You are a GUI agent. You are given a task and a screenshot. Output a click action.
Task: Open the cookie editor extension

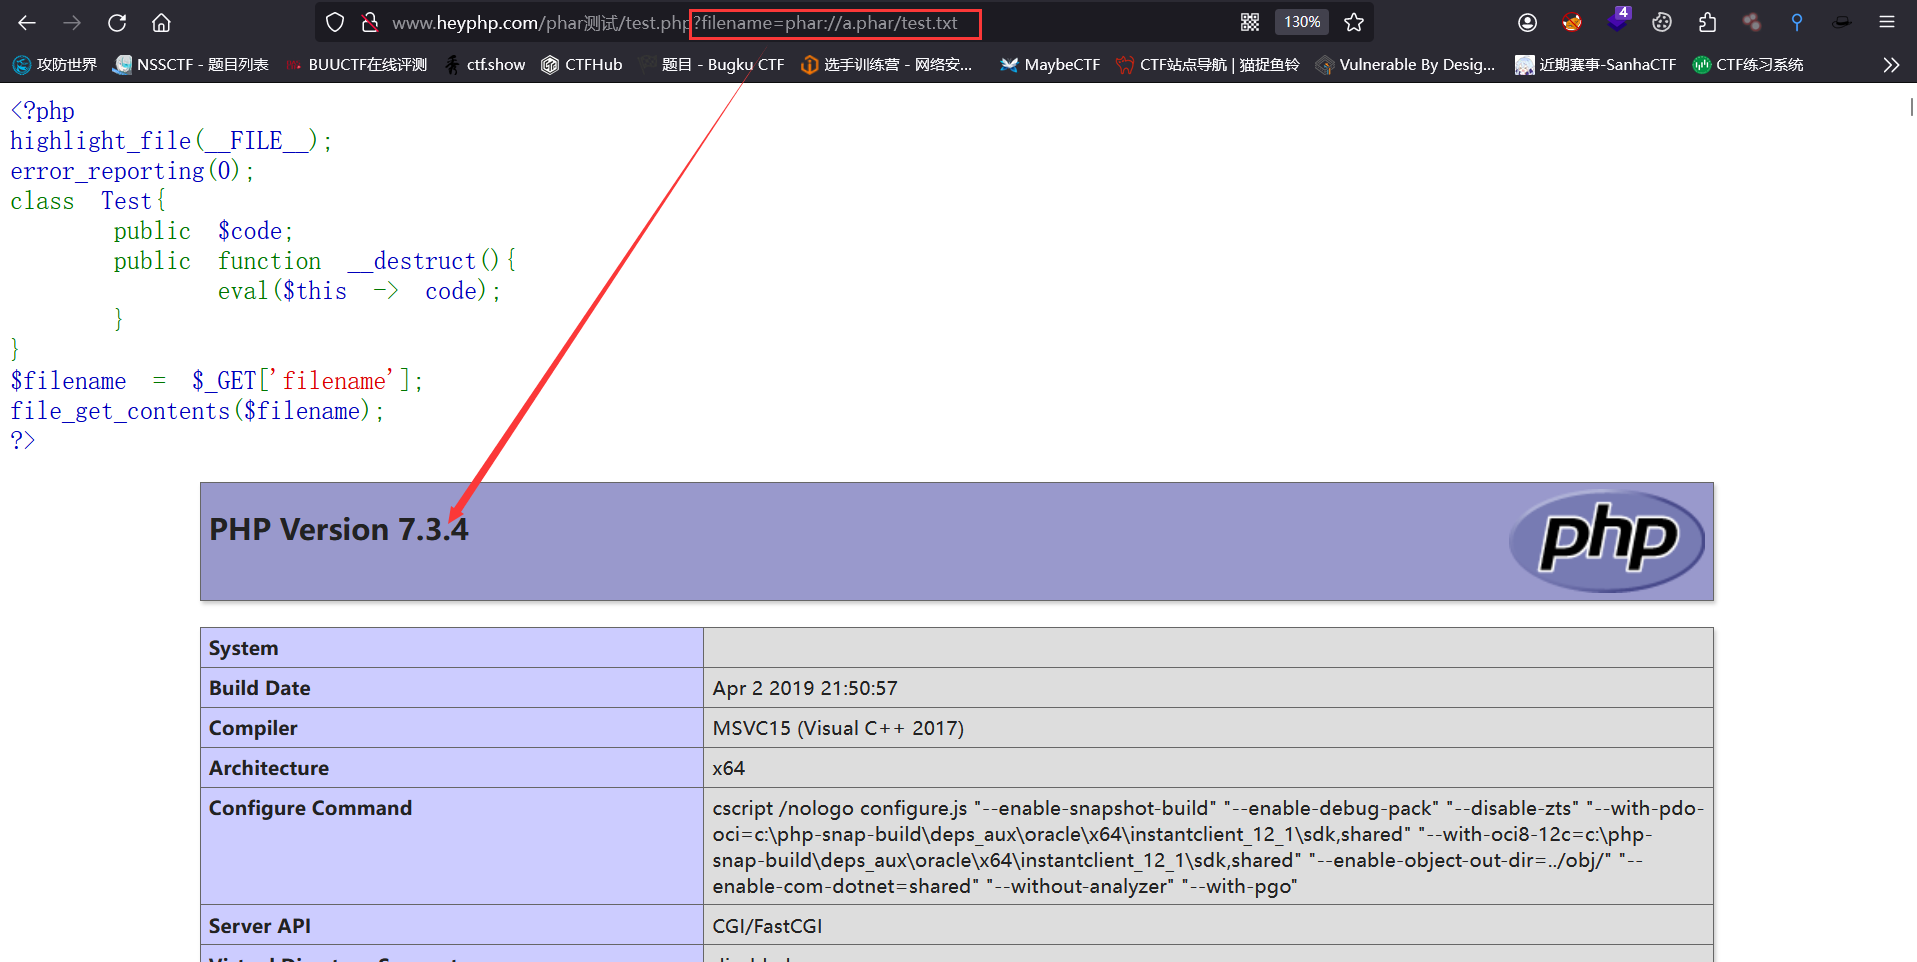coord(1662,22)
